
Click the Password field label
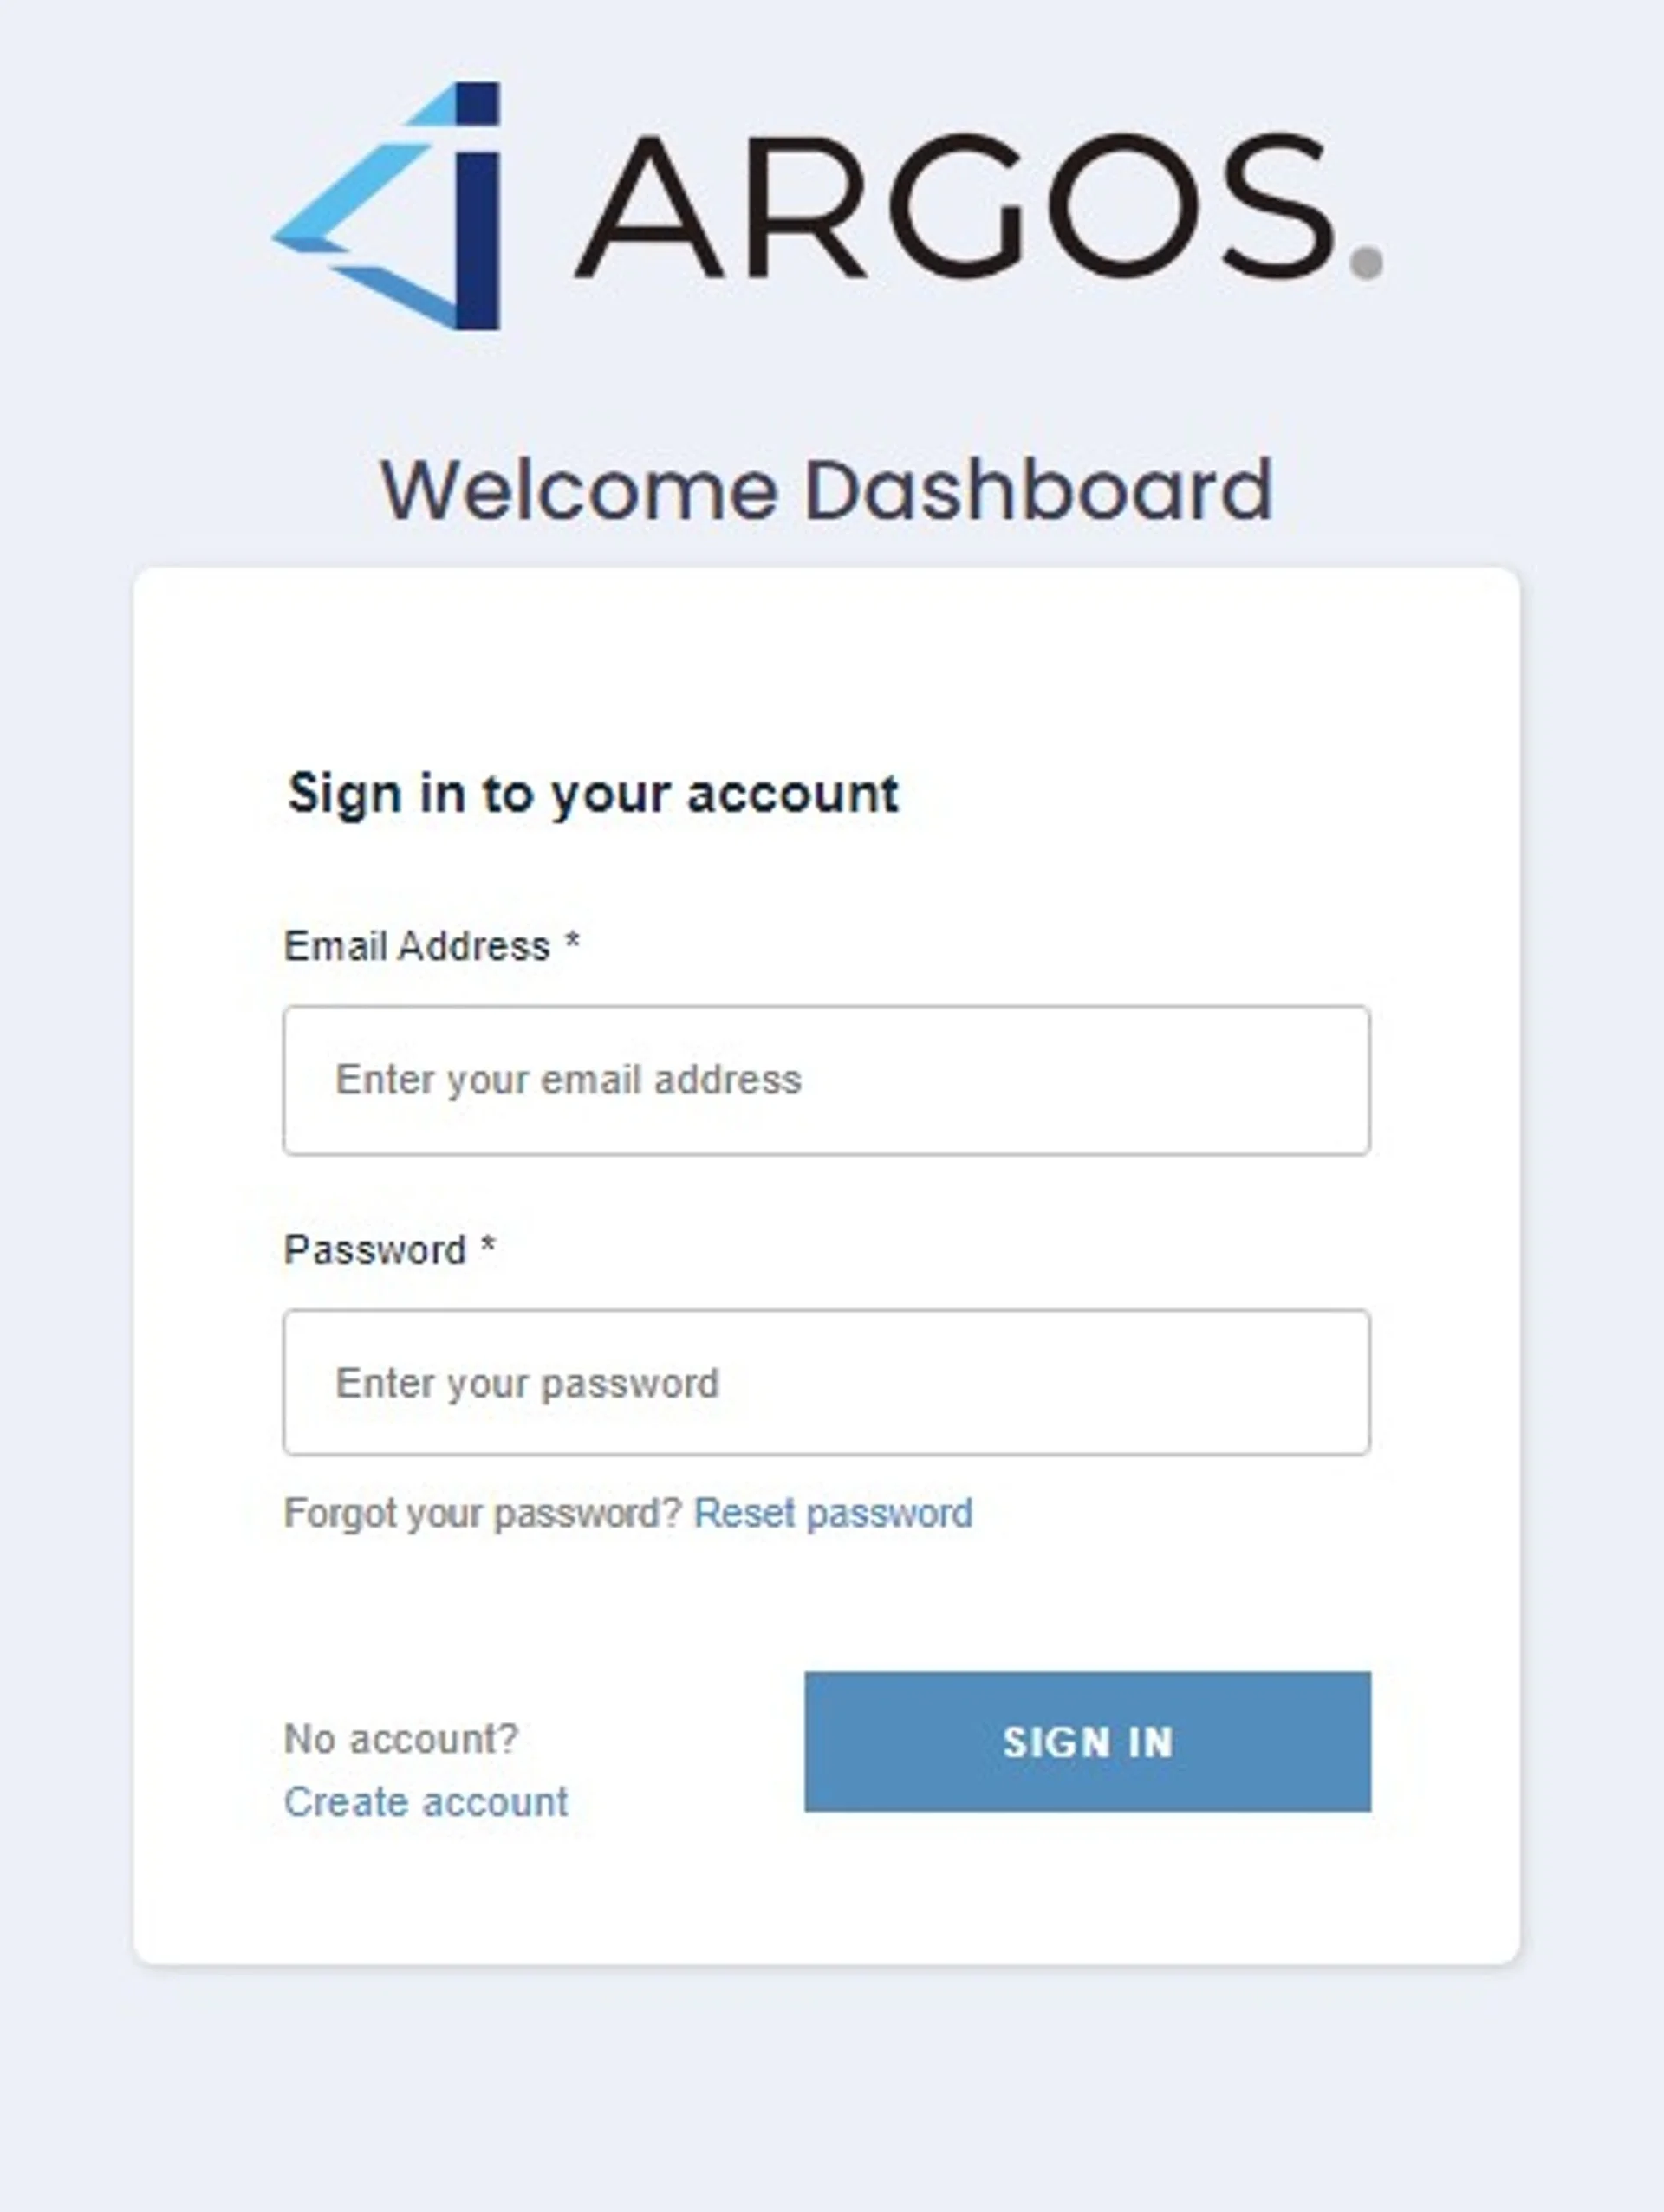click(375, 1250)
